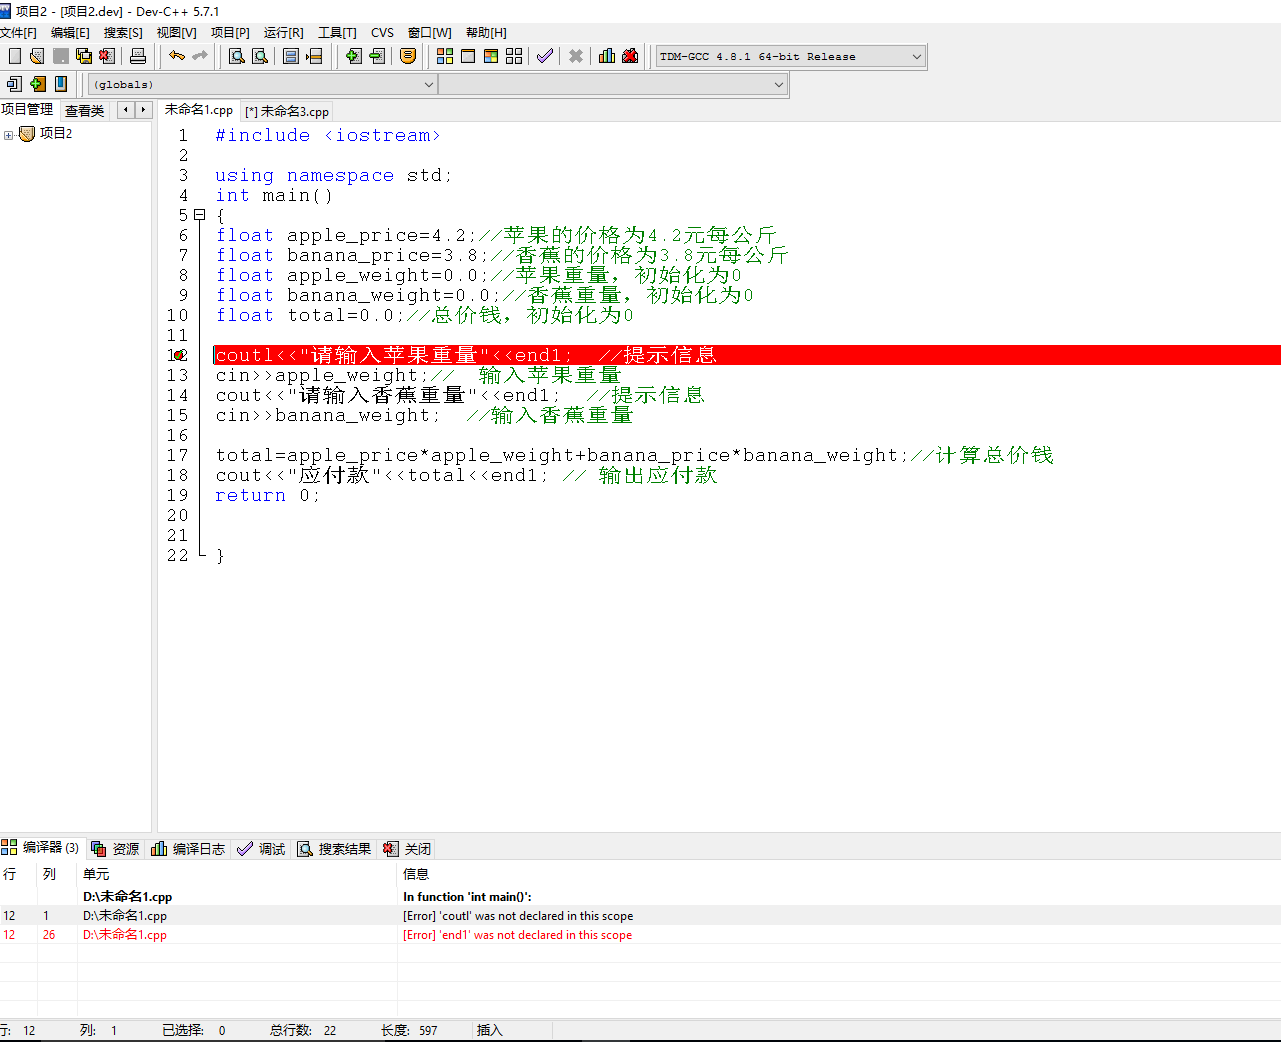Viewport: 1281px width, 1042px height.
Task: Click the 'end1' not declared error row
Action: (x=517, y=935)
